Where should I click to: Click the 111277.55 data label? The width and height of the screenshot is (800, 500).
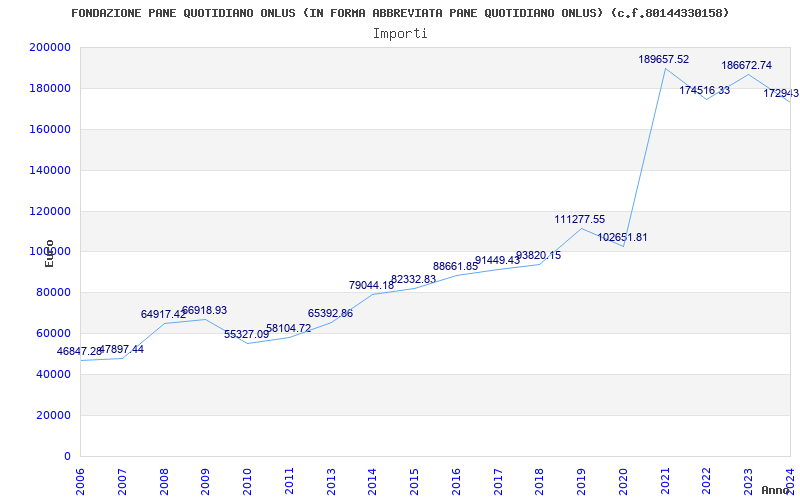tap(580, 219)
